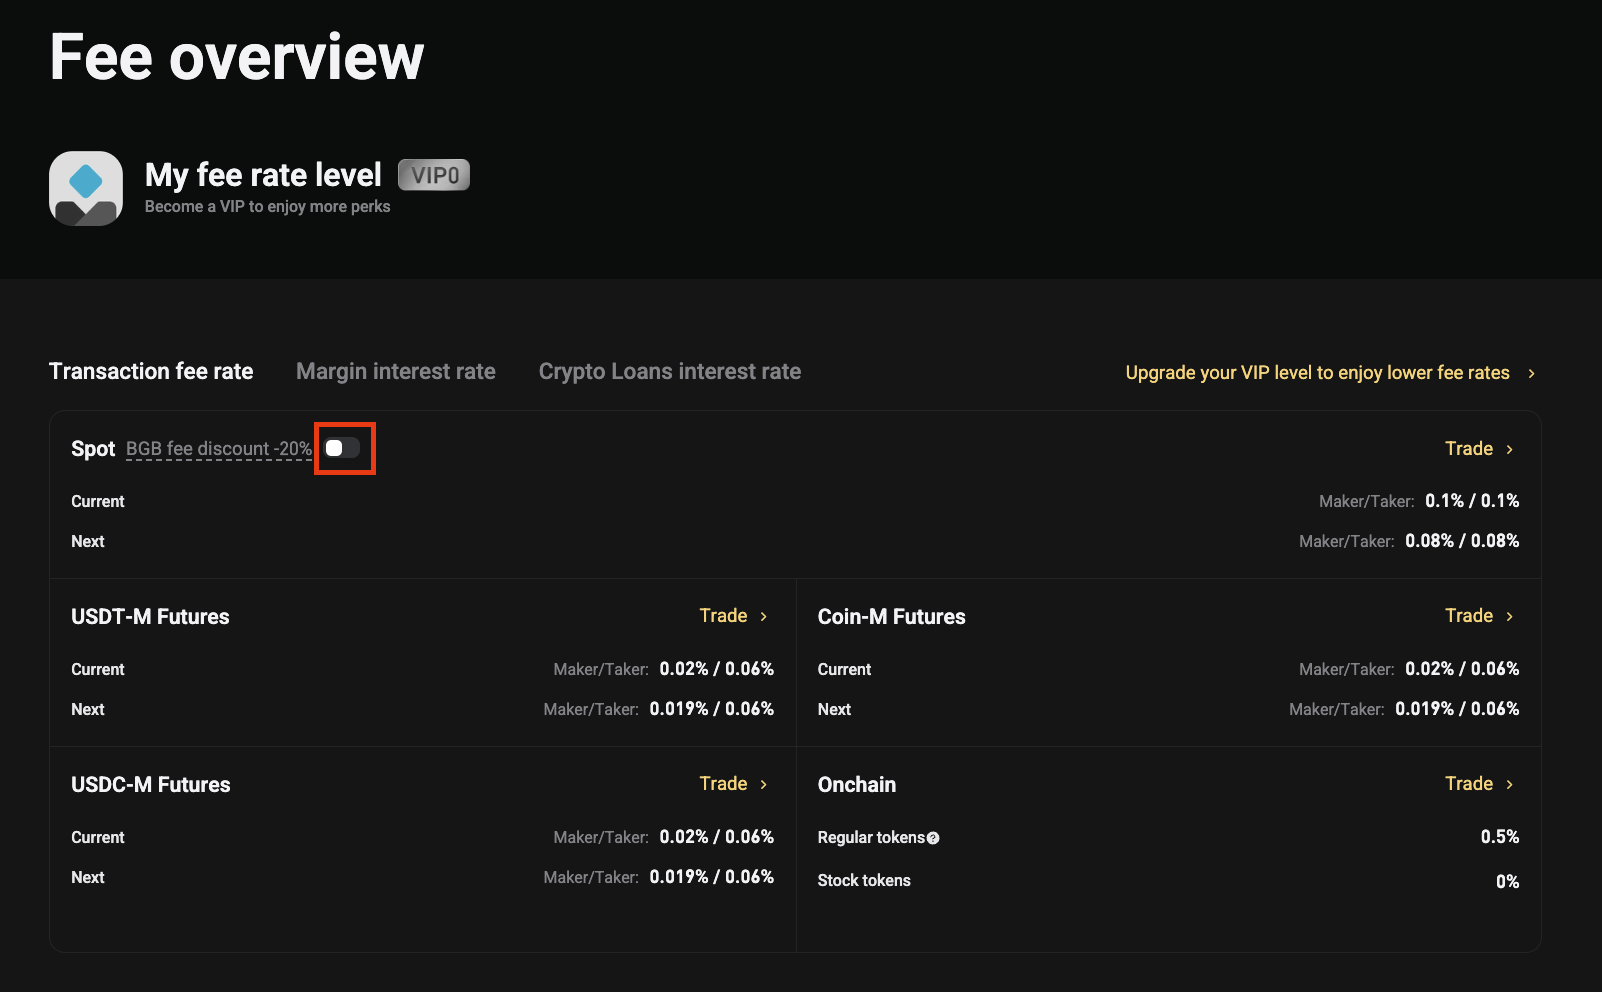
Task: Switch to Margin interest rate tab
Action: click(396, 371)
